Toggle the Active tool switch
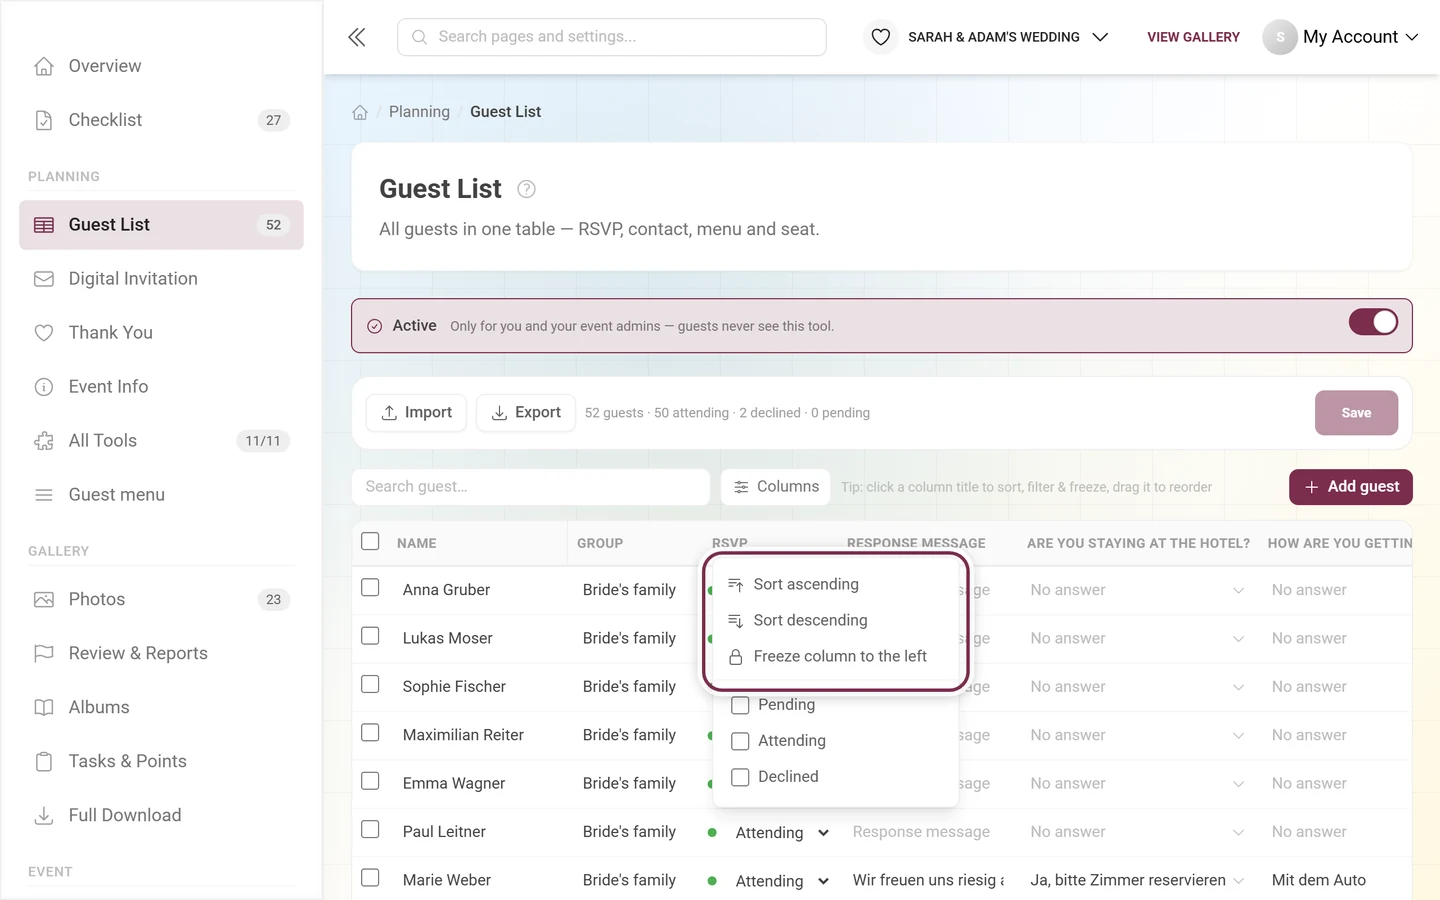This screenshot has height=900, width=1440. click(1373, 322)
